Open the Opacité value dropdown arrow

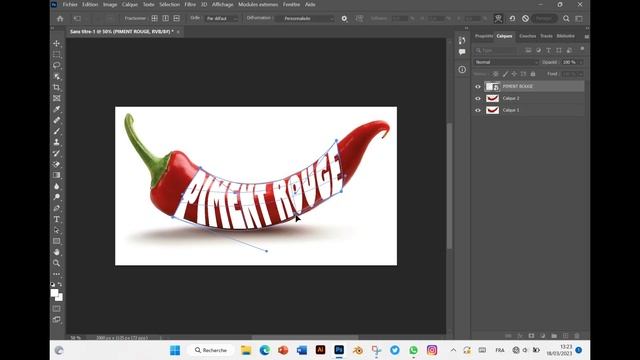click(x=580, y=62)
